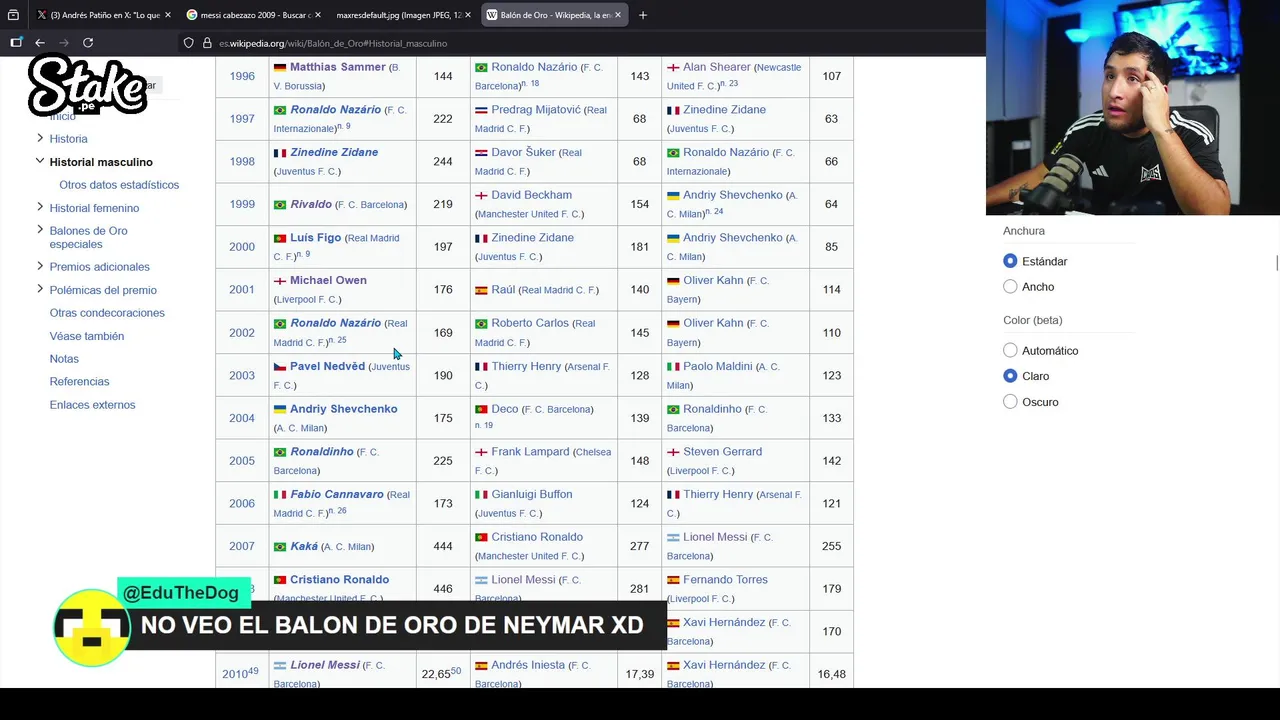Jump to Véase también section

[87, 336]
